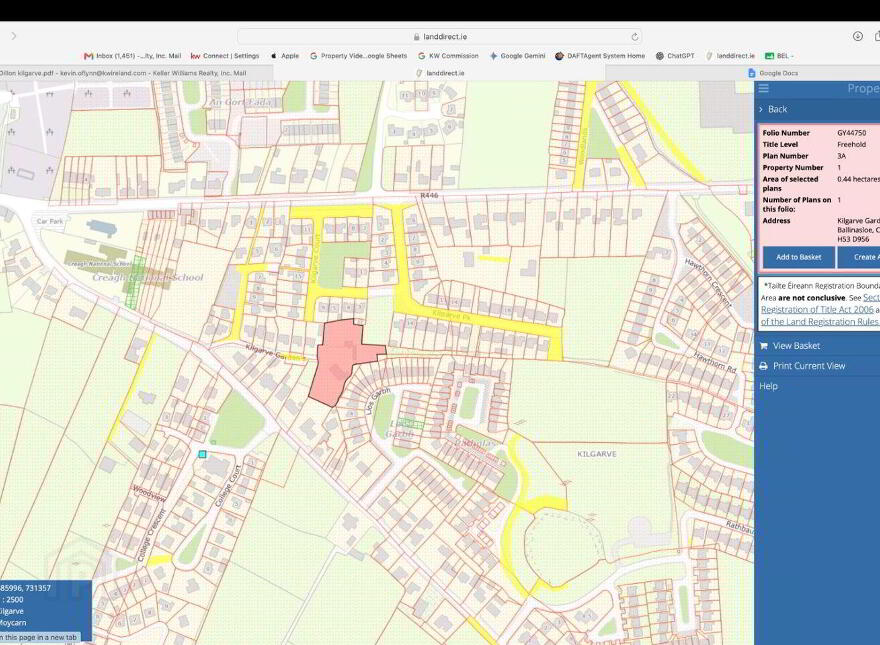
Task: Click the Add to Basket button
Action: (x=798, y=257)
